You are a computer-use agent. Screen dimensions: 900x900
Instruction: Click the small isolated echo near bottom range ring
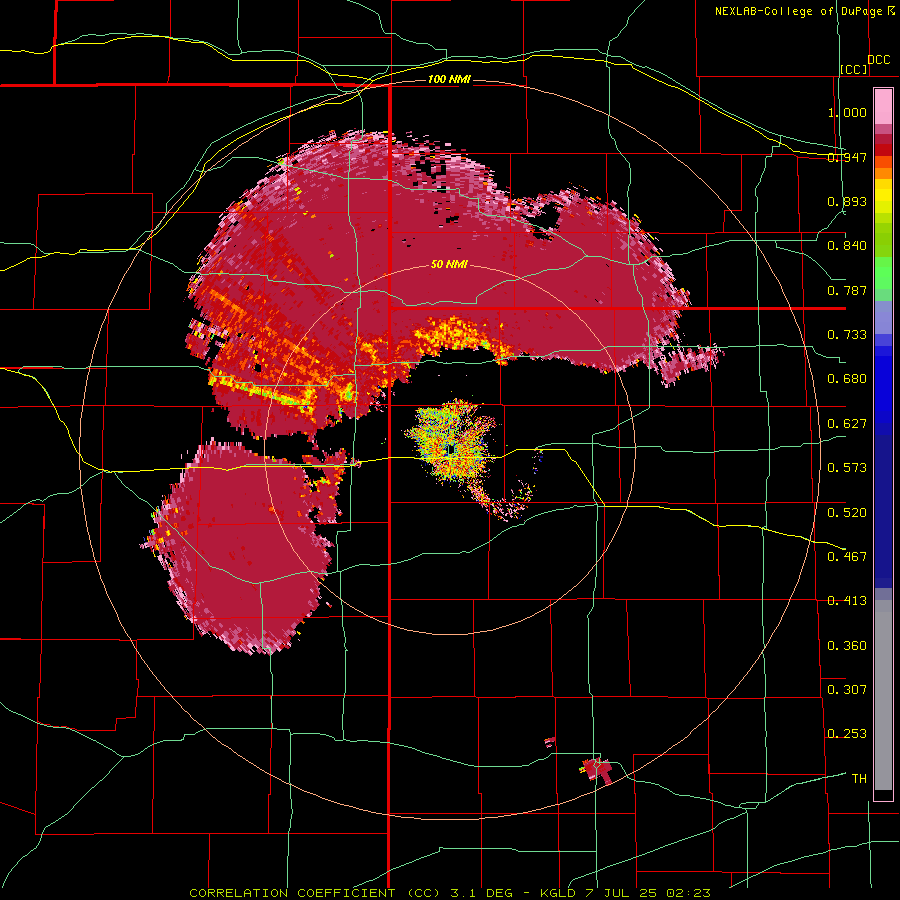597,769
